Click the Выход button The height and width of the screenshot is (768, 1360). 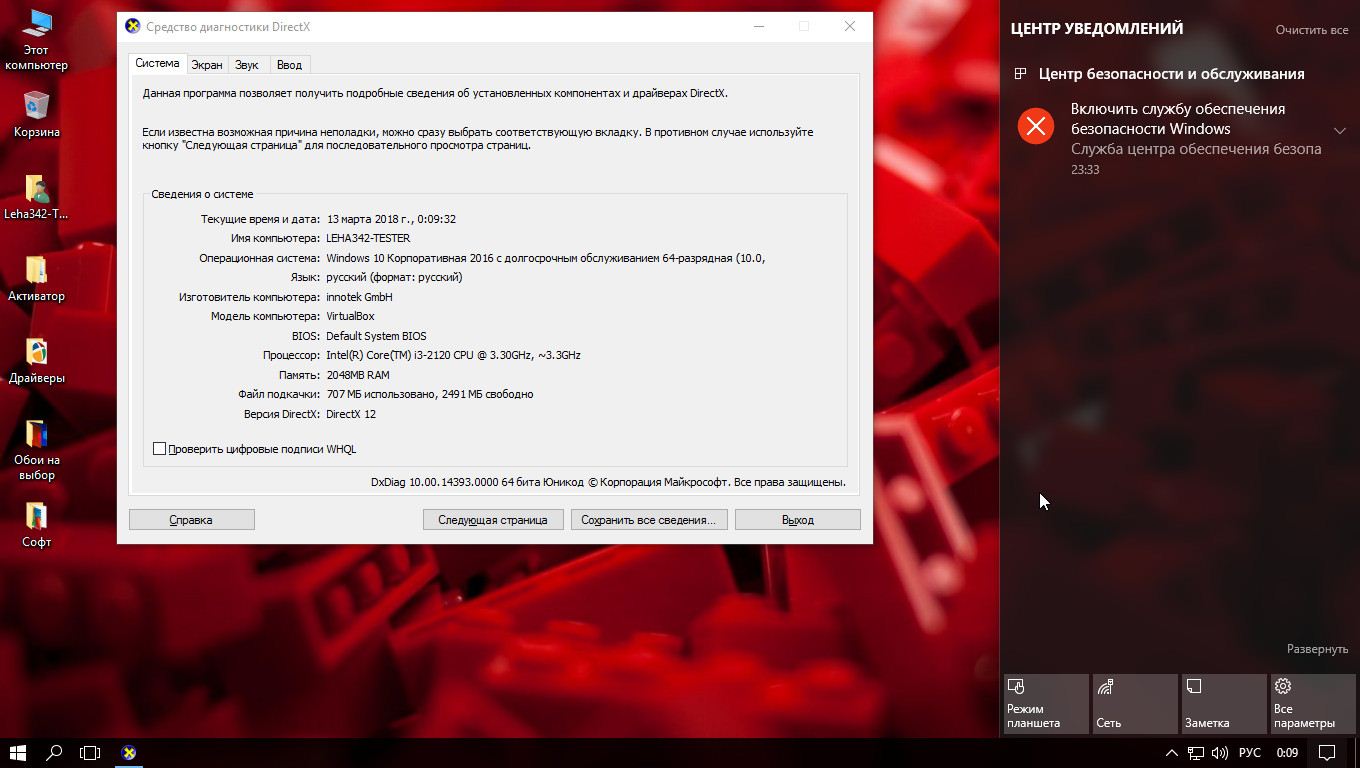[798, 520]
